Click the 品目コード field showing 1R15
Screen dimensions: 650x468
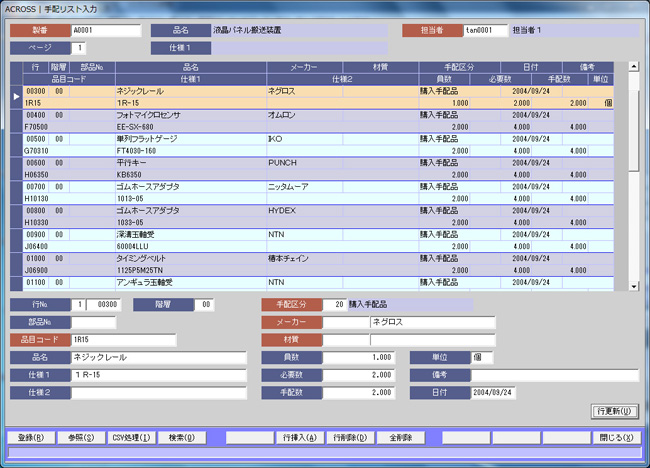tap(123, 340)
